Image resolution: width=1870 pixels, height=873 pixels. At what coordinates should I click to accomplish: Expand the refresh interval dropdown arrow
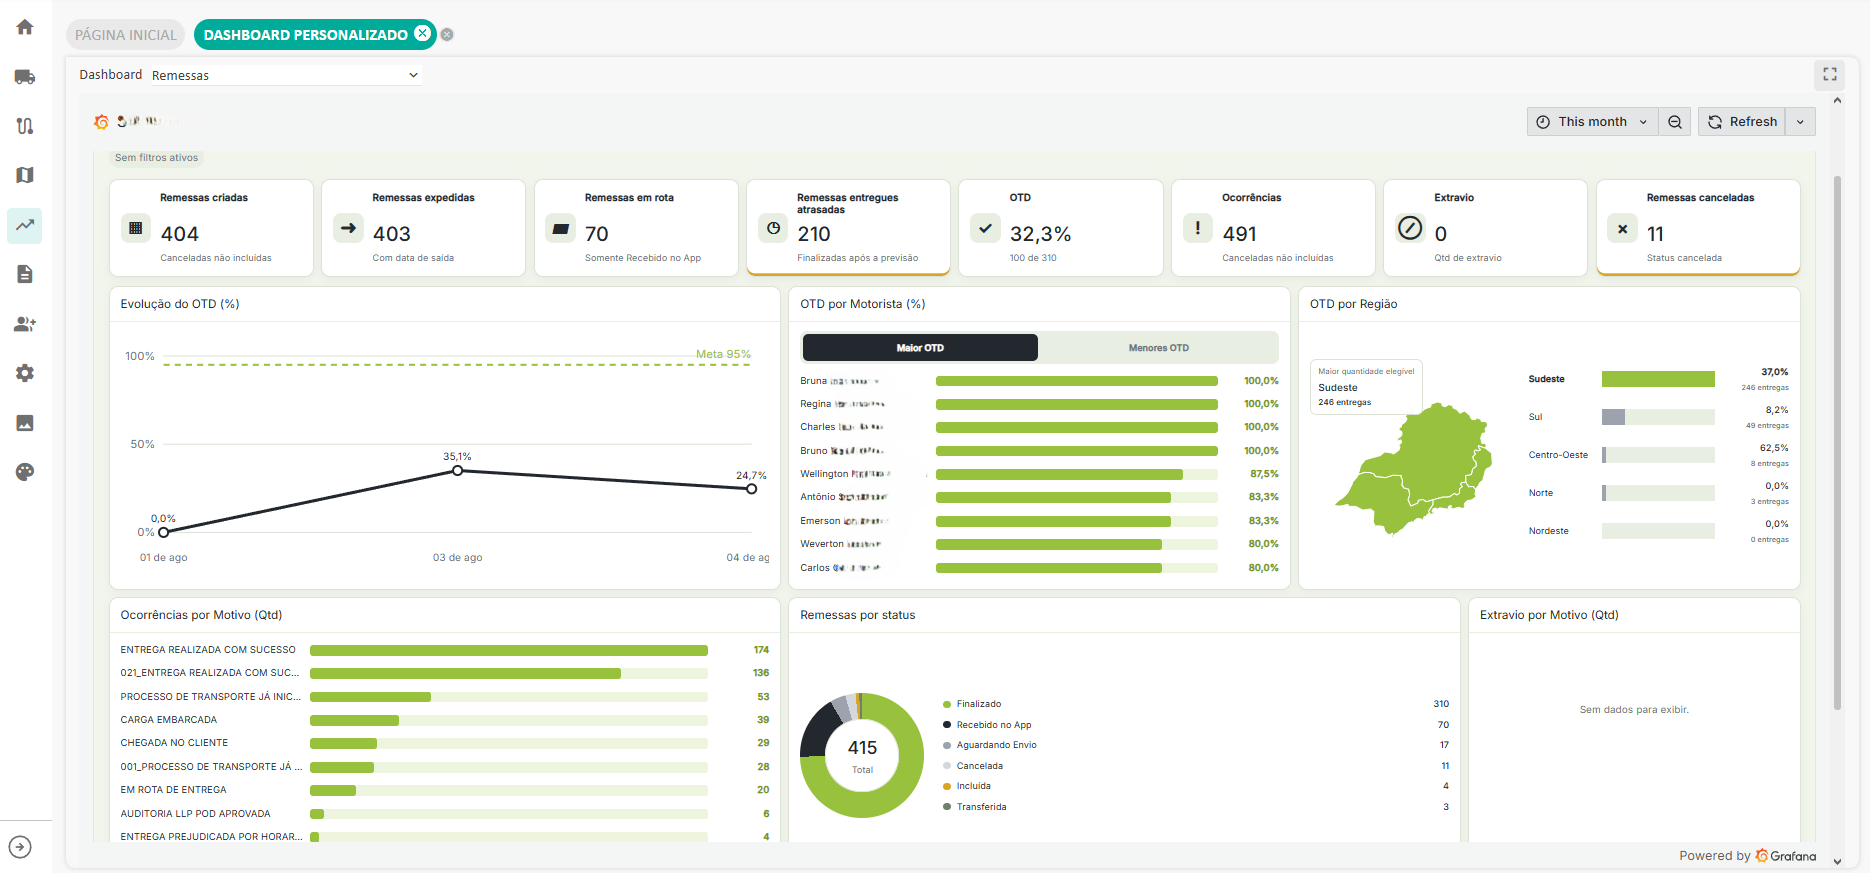pos(1800,122)
